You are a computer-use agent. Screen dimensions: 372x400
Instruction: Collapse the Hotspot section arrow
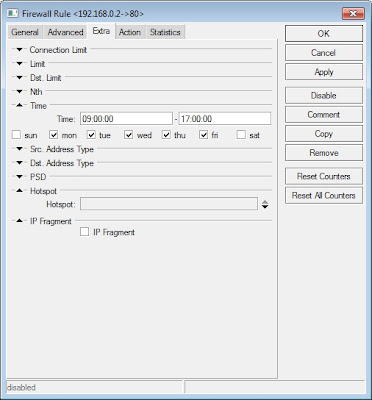pos(20,191)
